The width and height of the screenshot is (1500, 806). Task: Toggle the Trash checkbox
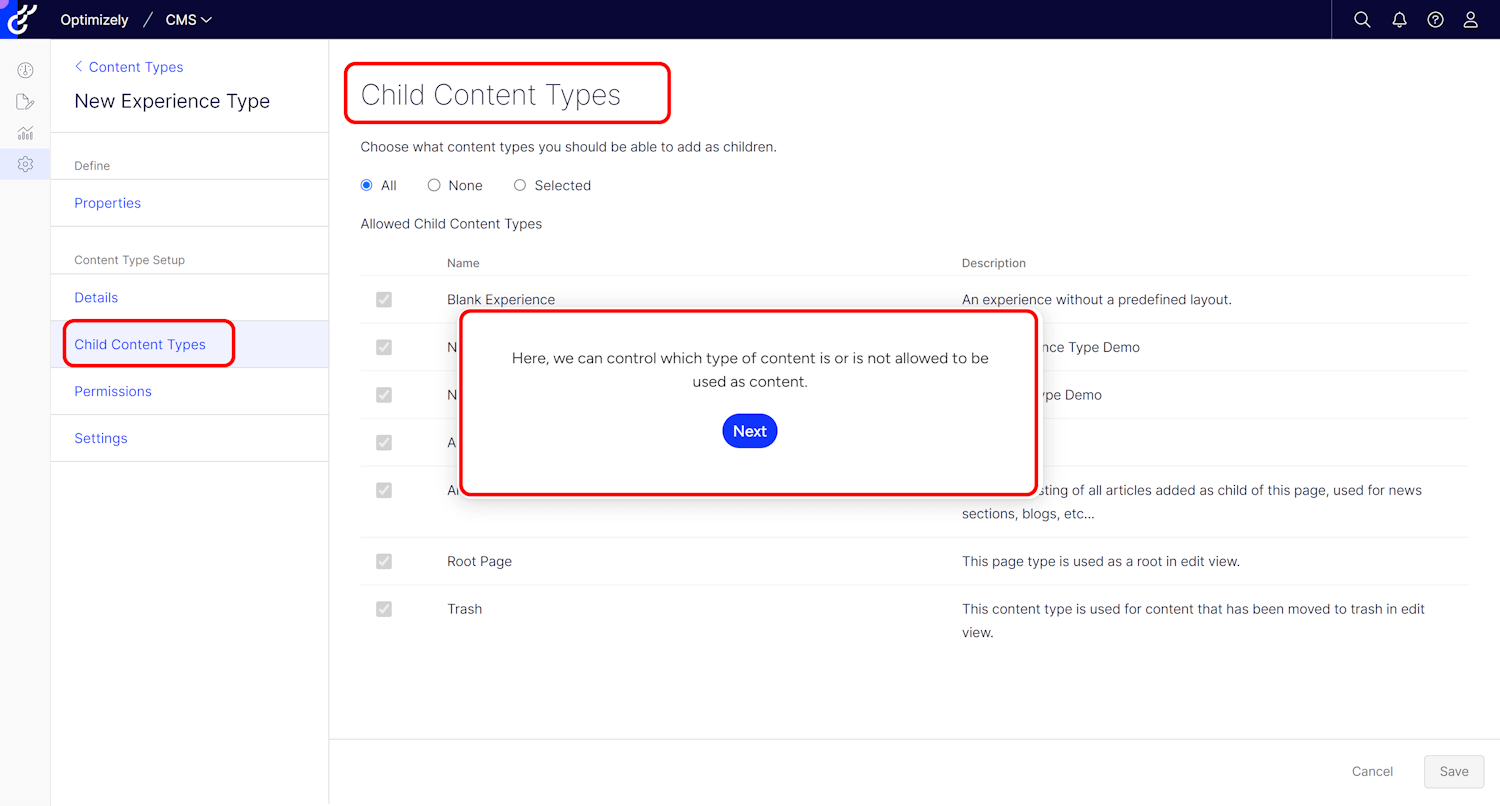(x=384, y=609)
